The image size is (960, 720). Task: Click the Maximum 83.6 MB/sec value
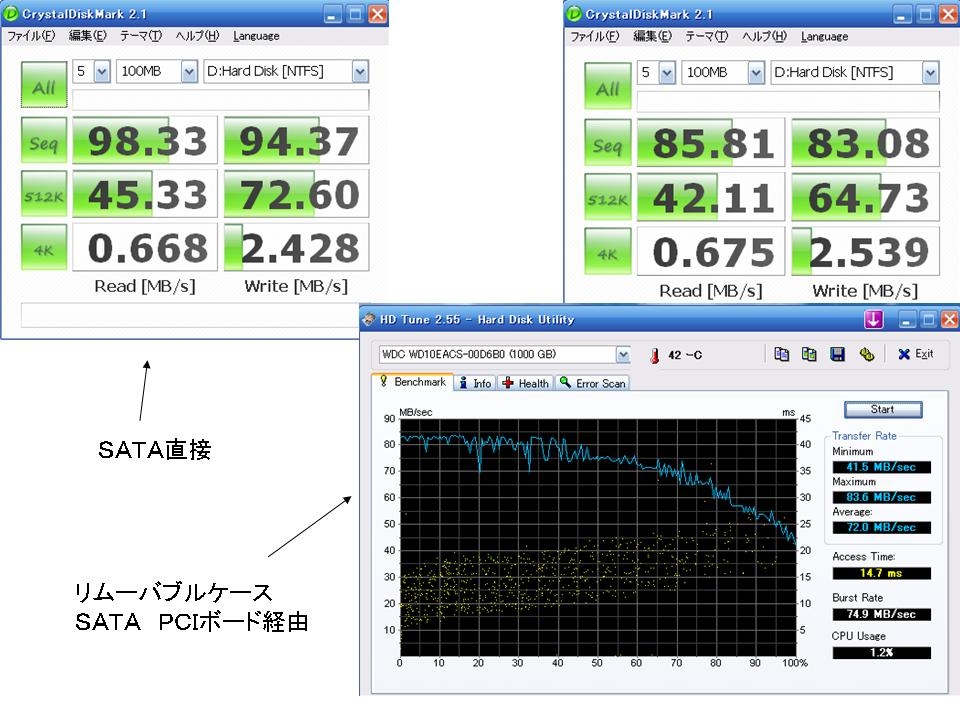coord(881,497)
